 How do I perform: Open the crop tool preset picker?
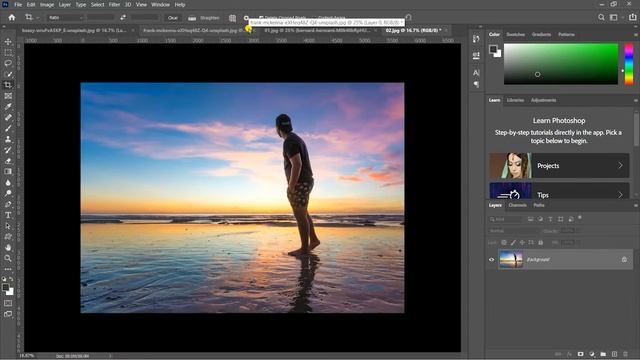(32, 18)
